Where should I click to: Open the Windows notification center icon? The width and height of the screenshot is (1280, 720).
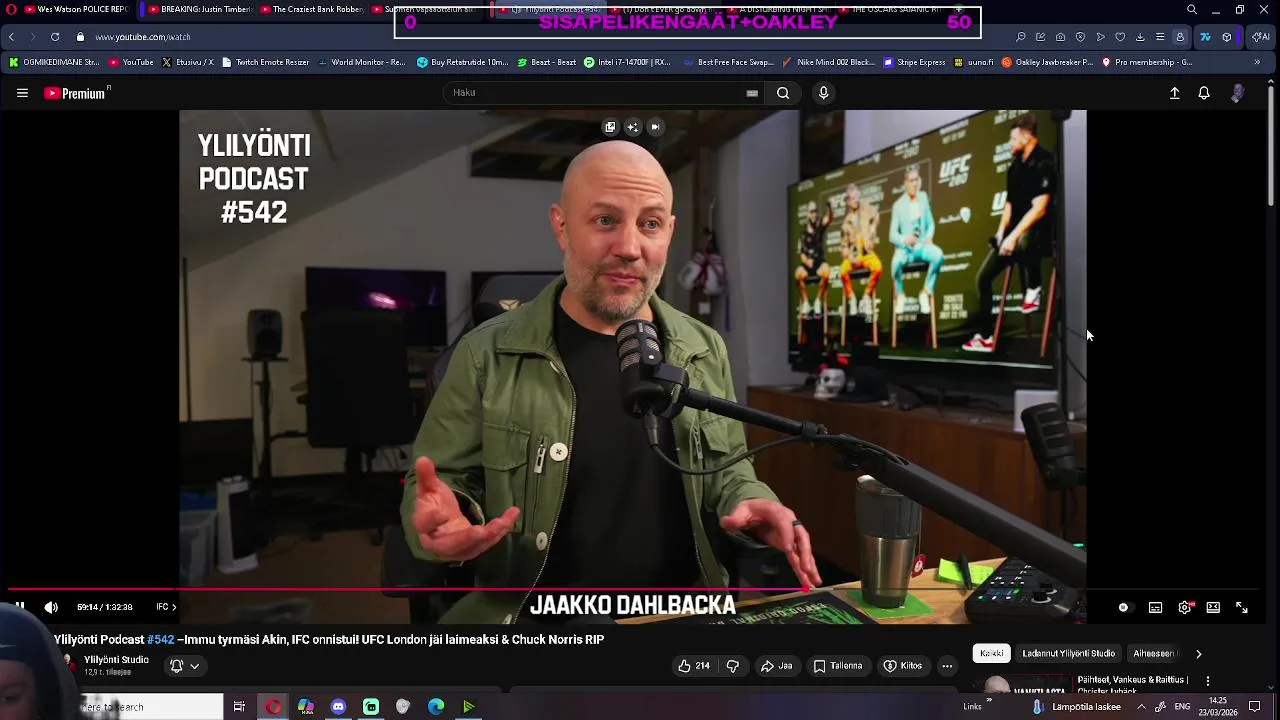coord(1254,707)
